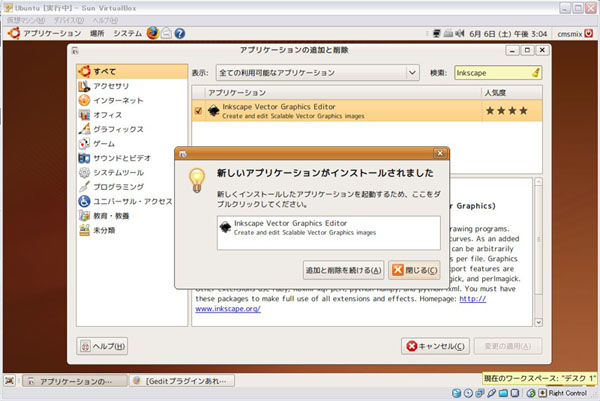Click the Ubuntu logo on the panel
This screenshot has height=401, width=600.
pos(14,33)
